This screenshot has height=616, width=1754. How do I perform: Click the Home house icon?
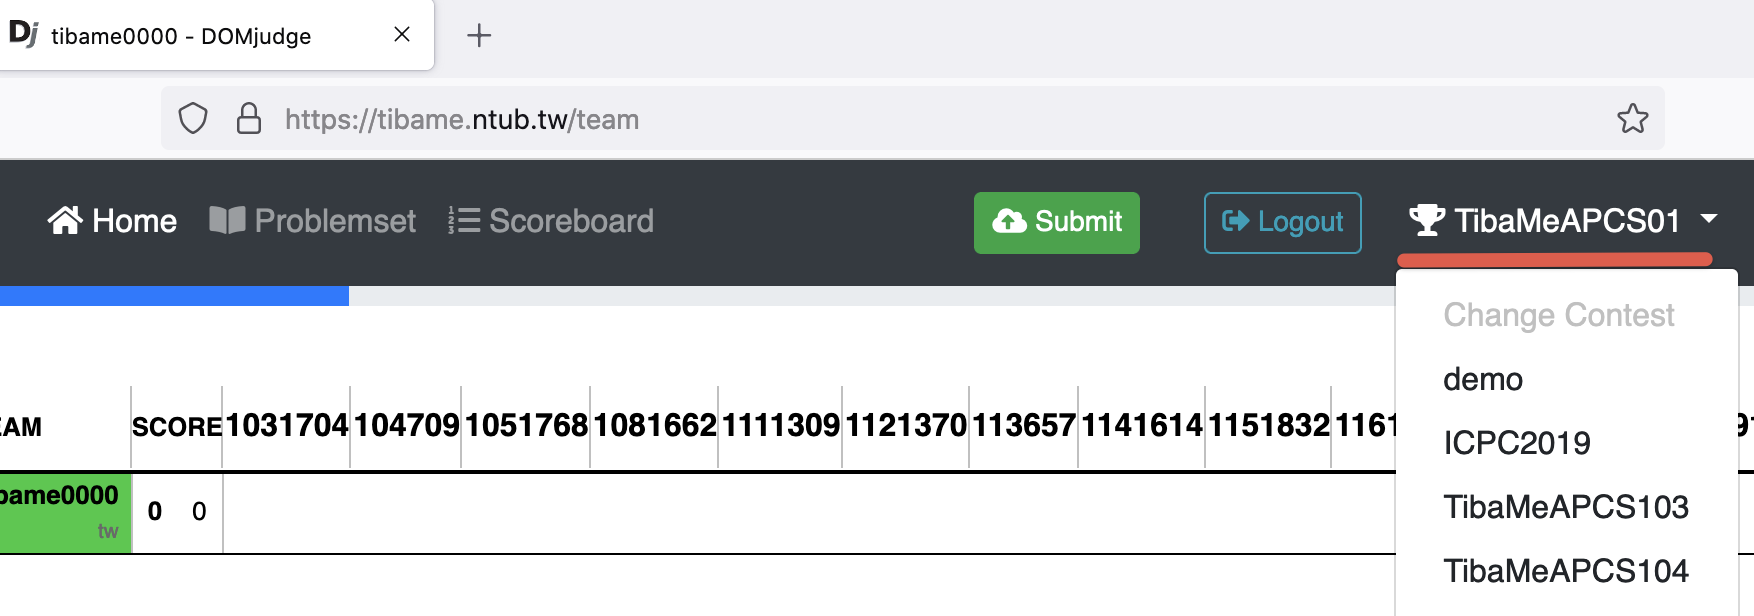click(x=65, y=221)
